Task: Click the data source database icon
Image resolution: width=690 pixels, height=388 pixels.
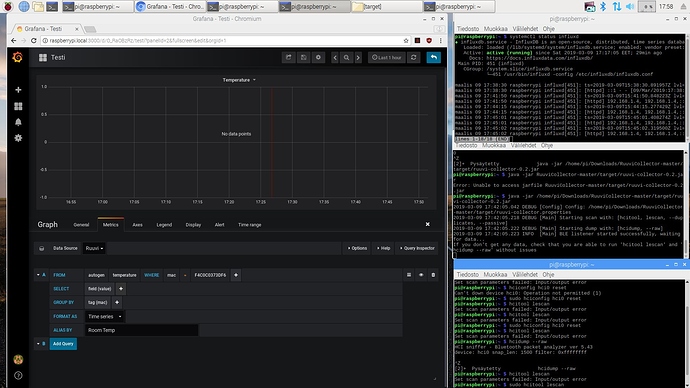Action: pyautogui.click(x=41, y=248)
